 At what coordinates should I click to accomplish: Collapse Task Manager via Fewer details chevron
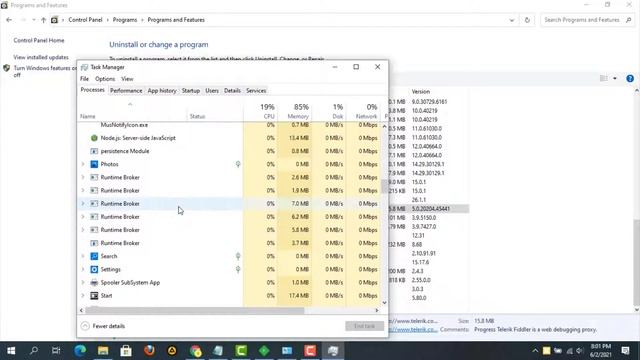pyautogui.click(x=85, y=326)
